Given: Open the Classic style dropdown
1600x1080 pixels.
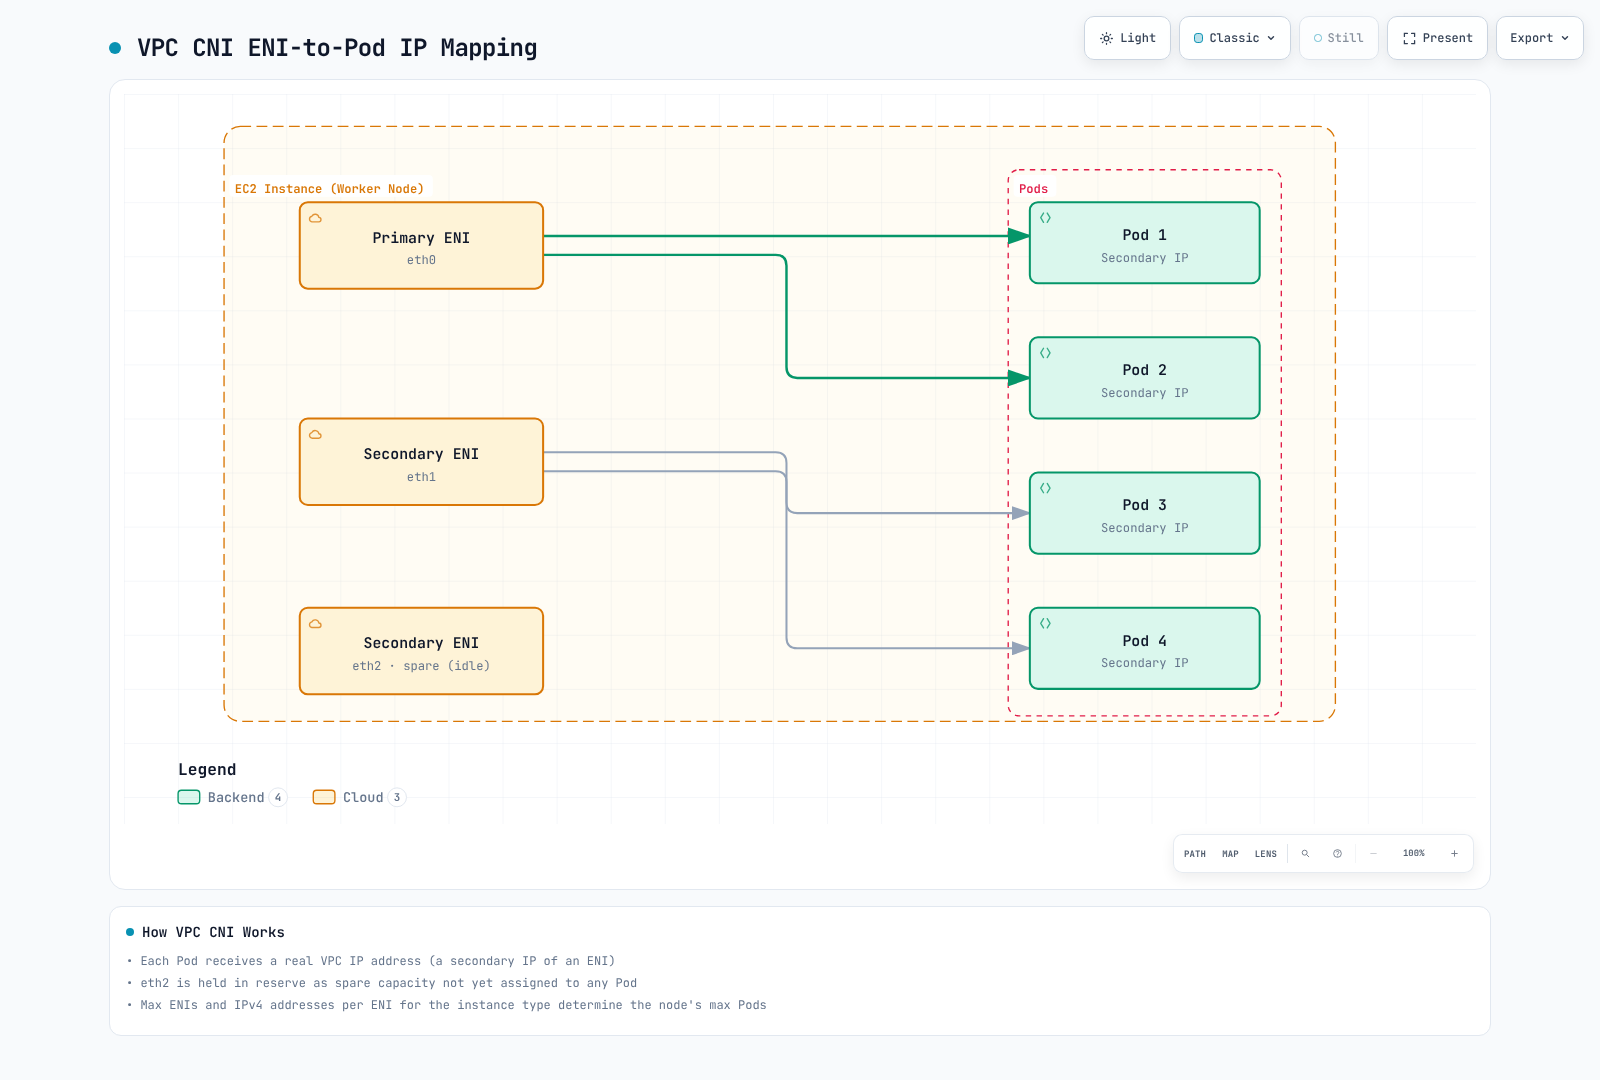Looking at the screenshot, I should tap(1234, 38).
